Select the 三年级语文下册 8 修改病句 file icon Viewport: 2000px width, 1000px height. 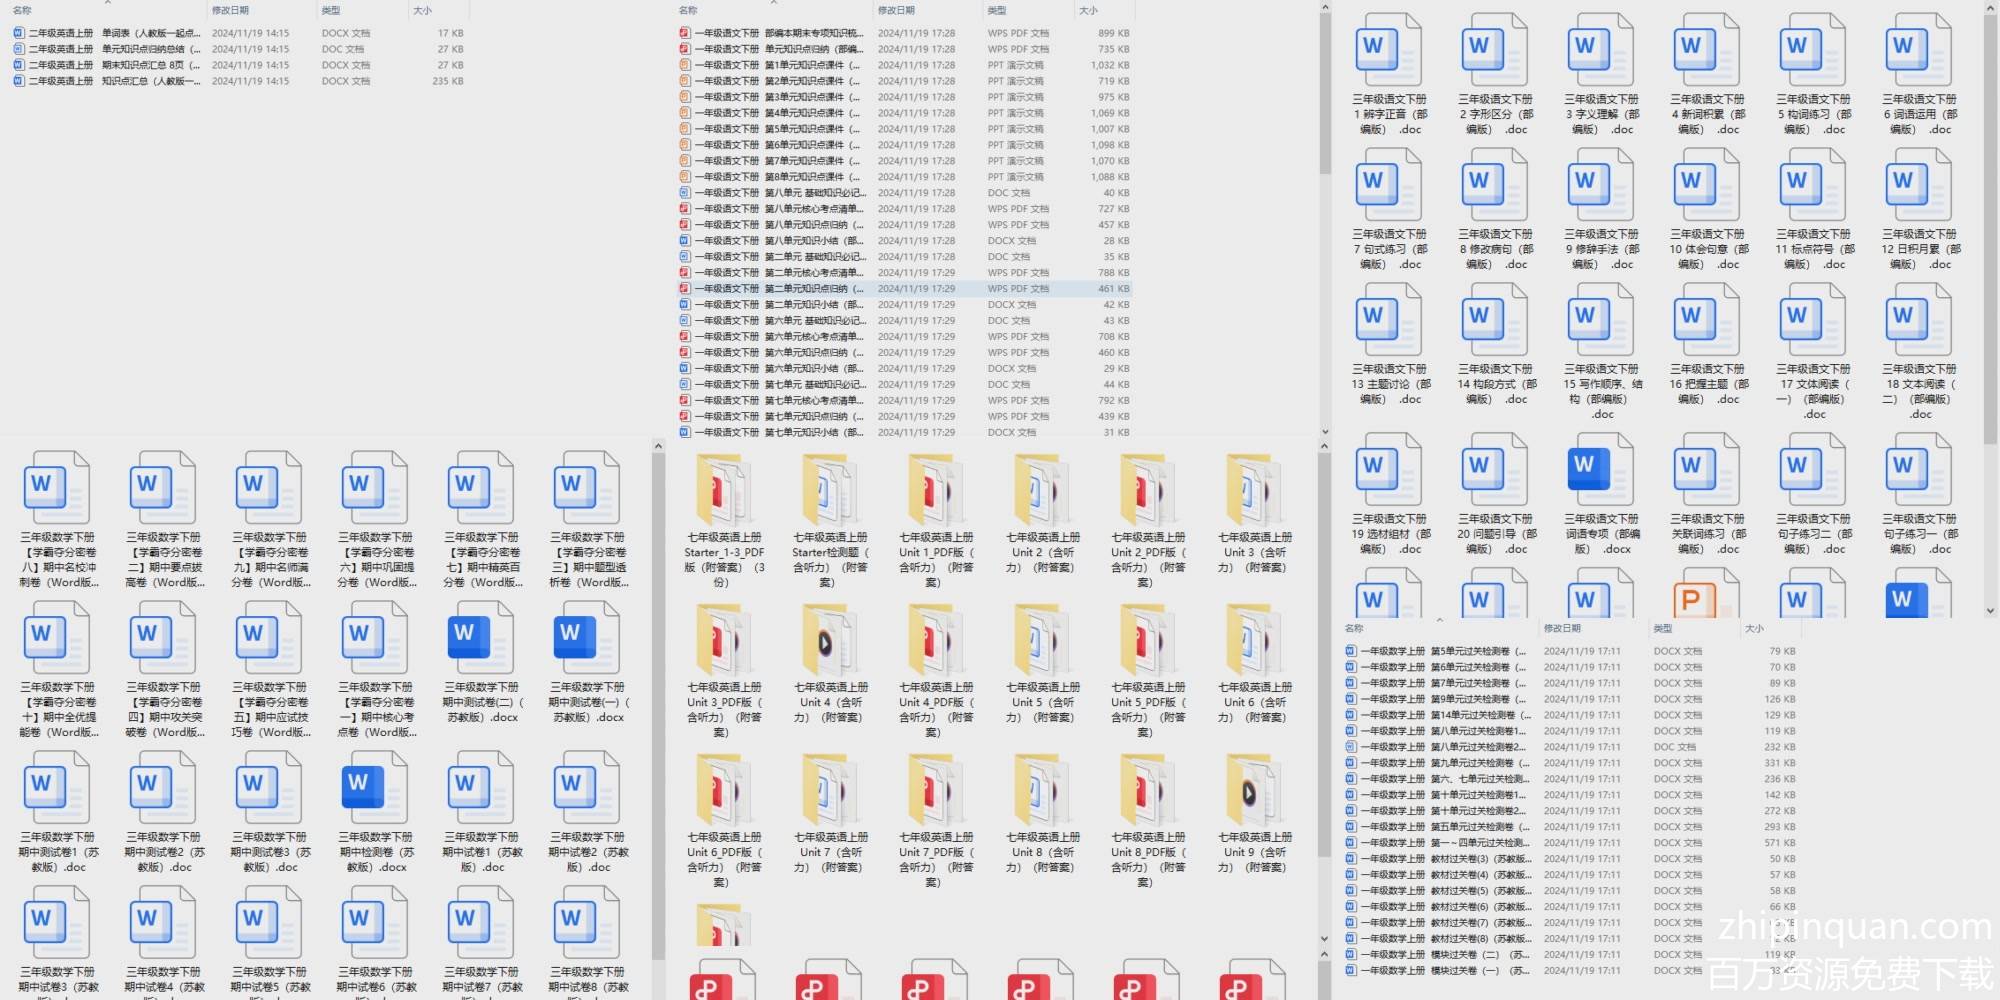click(1494, 185)
